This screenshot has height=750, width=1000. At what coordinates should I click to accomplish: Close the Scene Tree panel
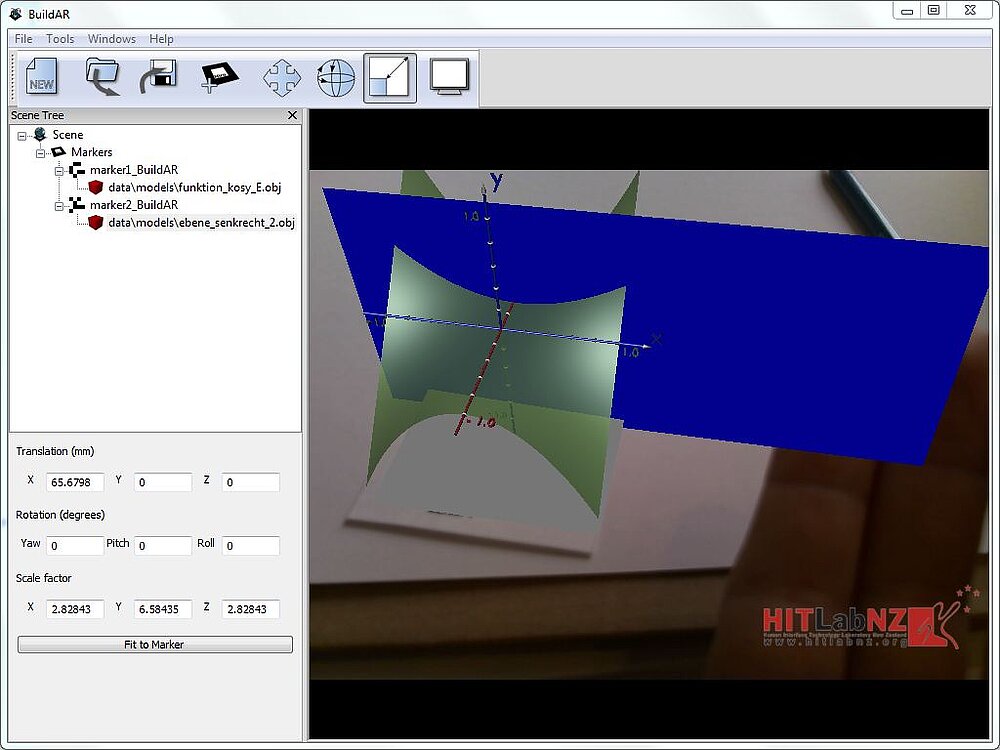[292, 116]
